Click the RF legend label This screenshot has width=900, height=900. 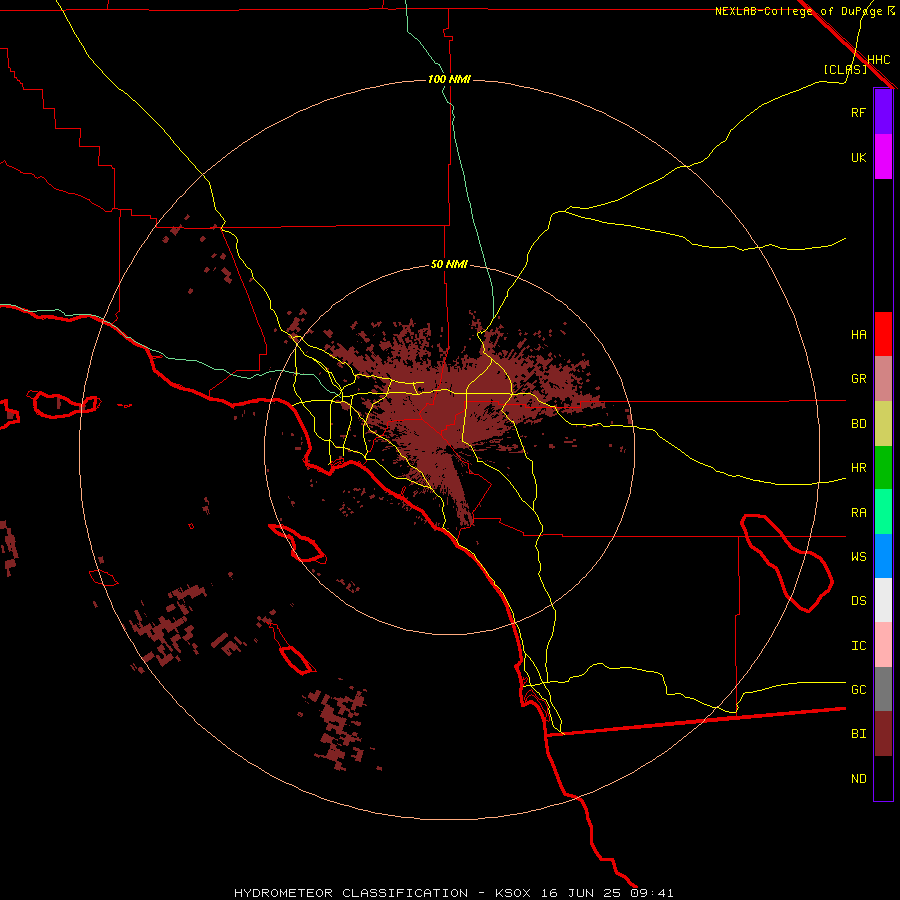point(858,112)
